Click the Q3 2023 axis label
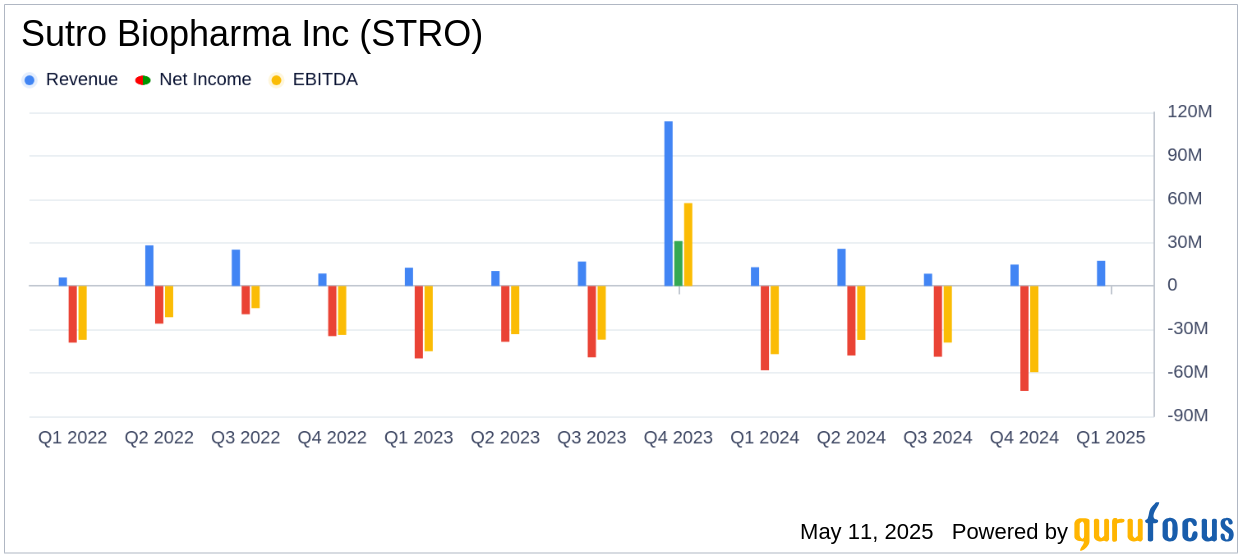The height and width of the screenshot is (557, 1242). coord(591,438)
